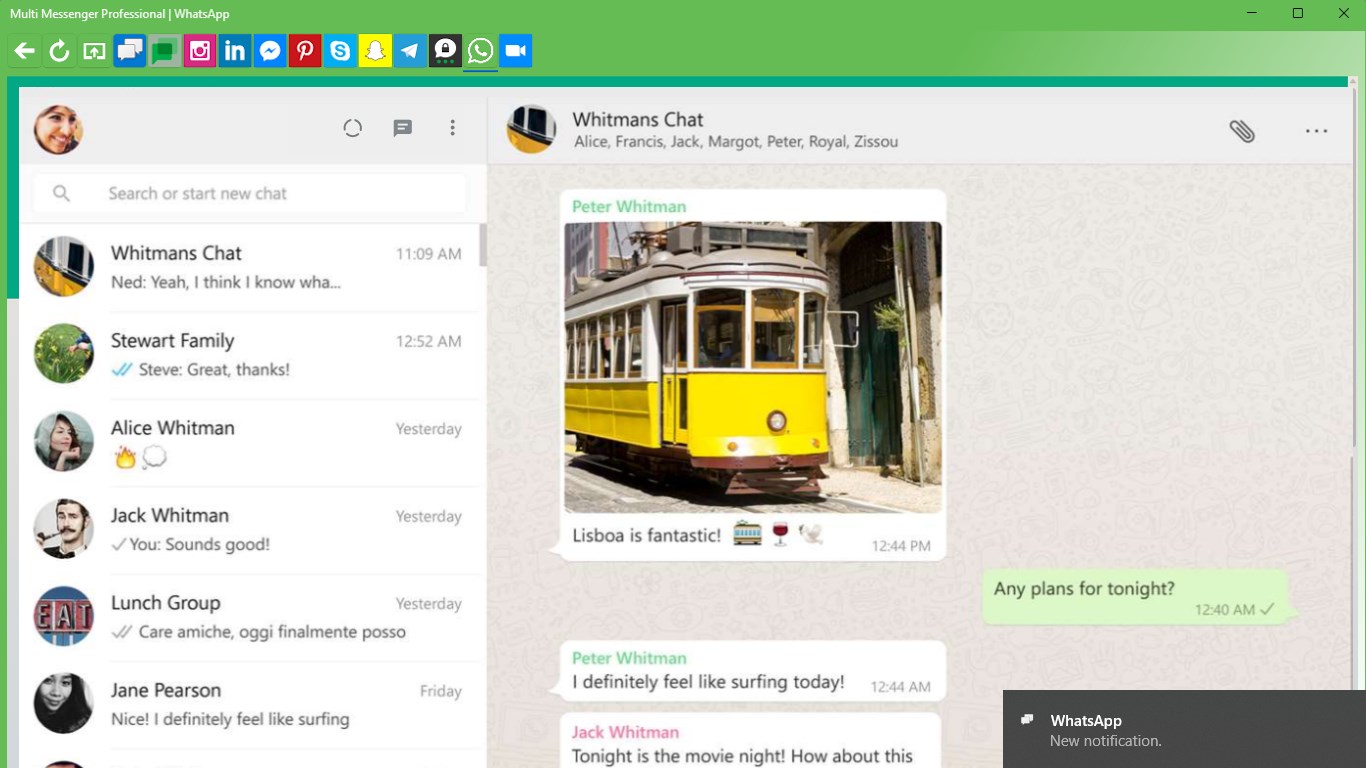1366x768 pixels.
Task: Switch to the active WhatsApp tab
Action: pos(479,50)
